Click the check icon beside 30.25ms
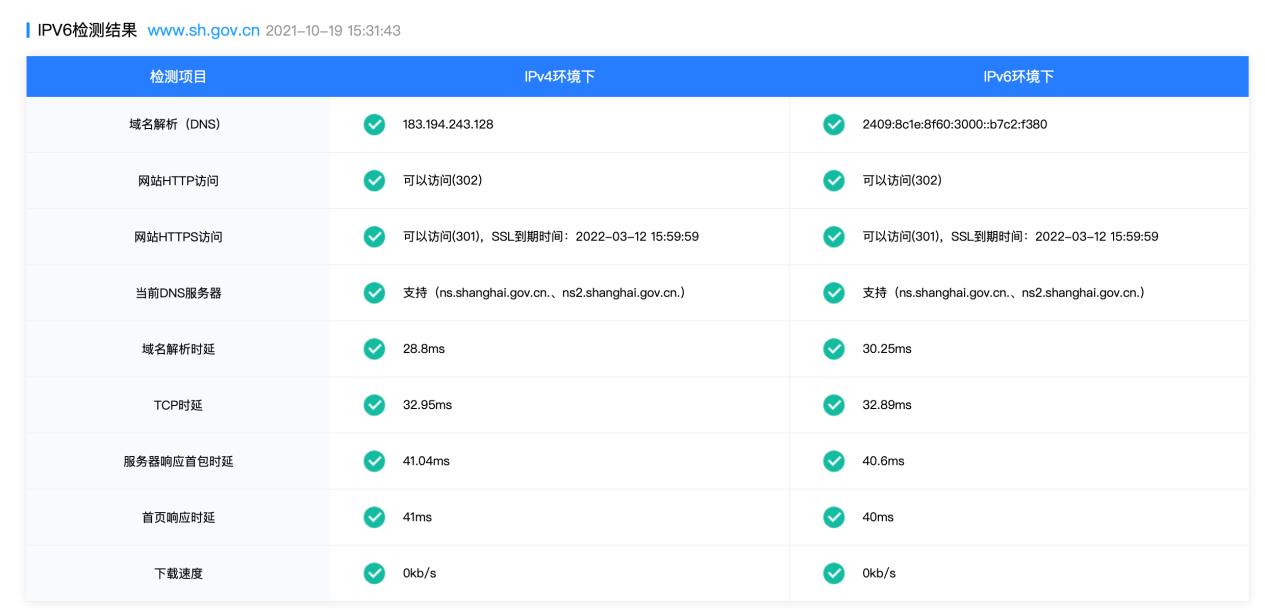Viewport: 1265px width, 610px height. 833,349
